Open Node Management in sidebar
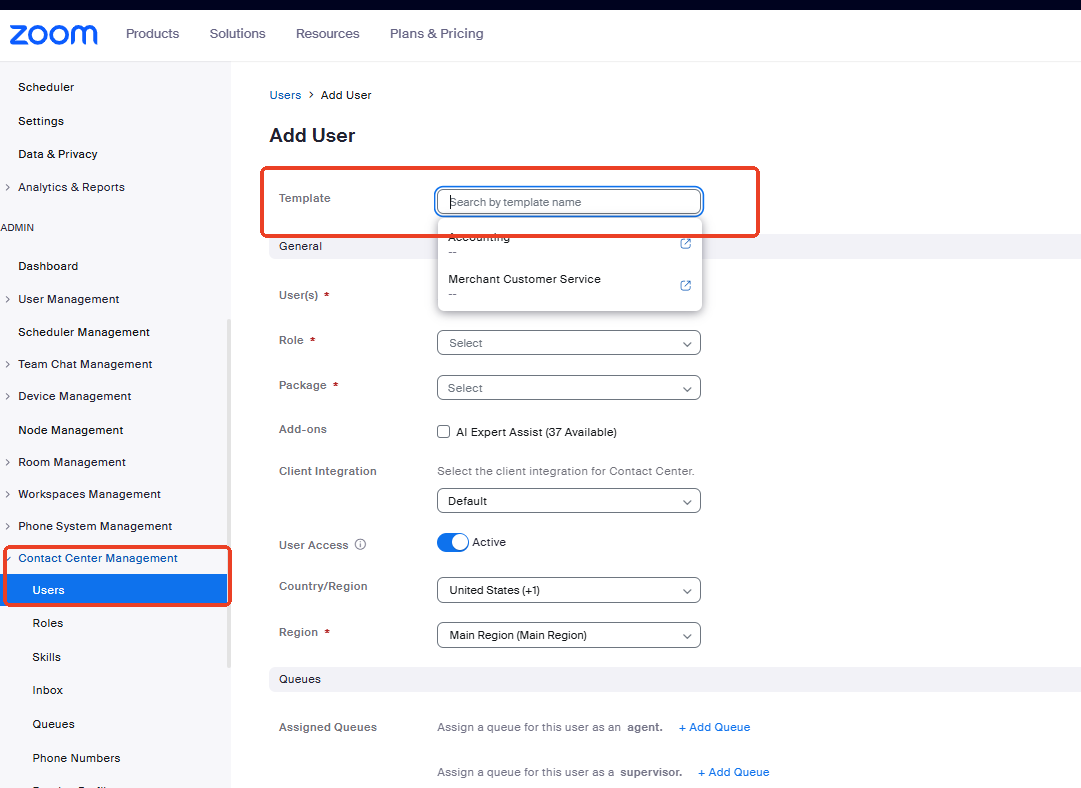Image resolution: width=1081 pixels, height=788 pixels. pos(71,430)
